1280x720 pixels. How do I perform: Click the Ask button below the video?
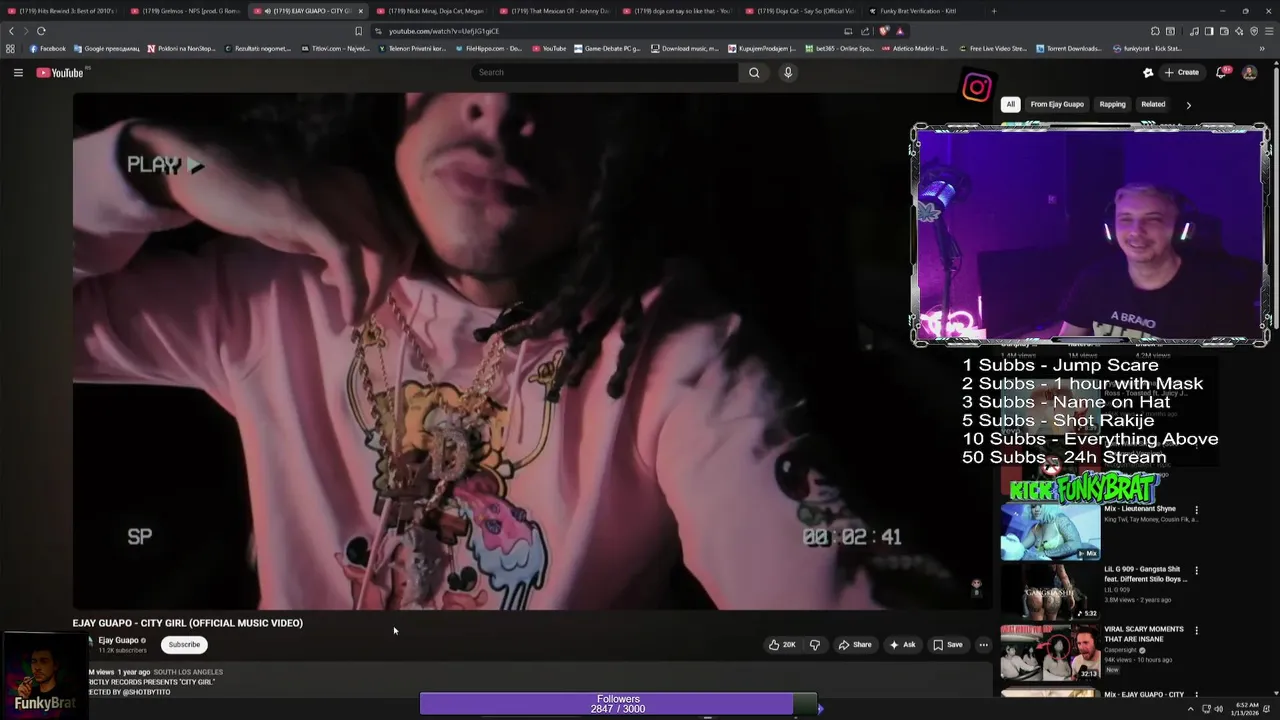click(902, 645)
